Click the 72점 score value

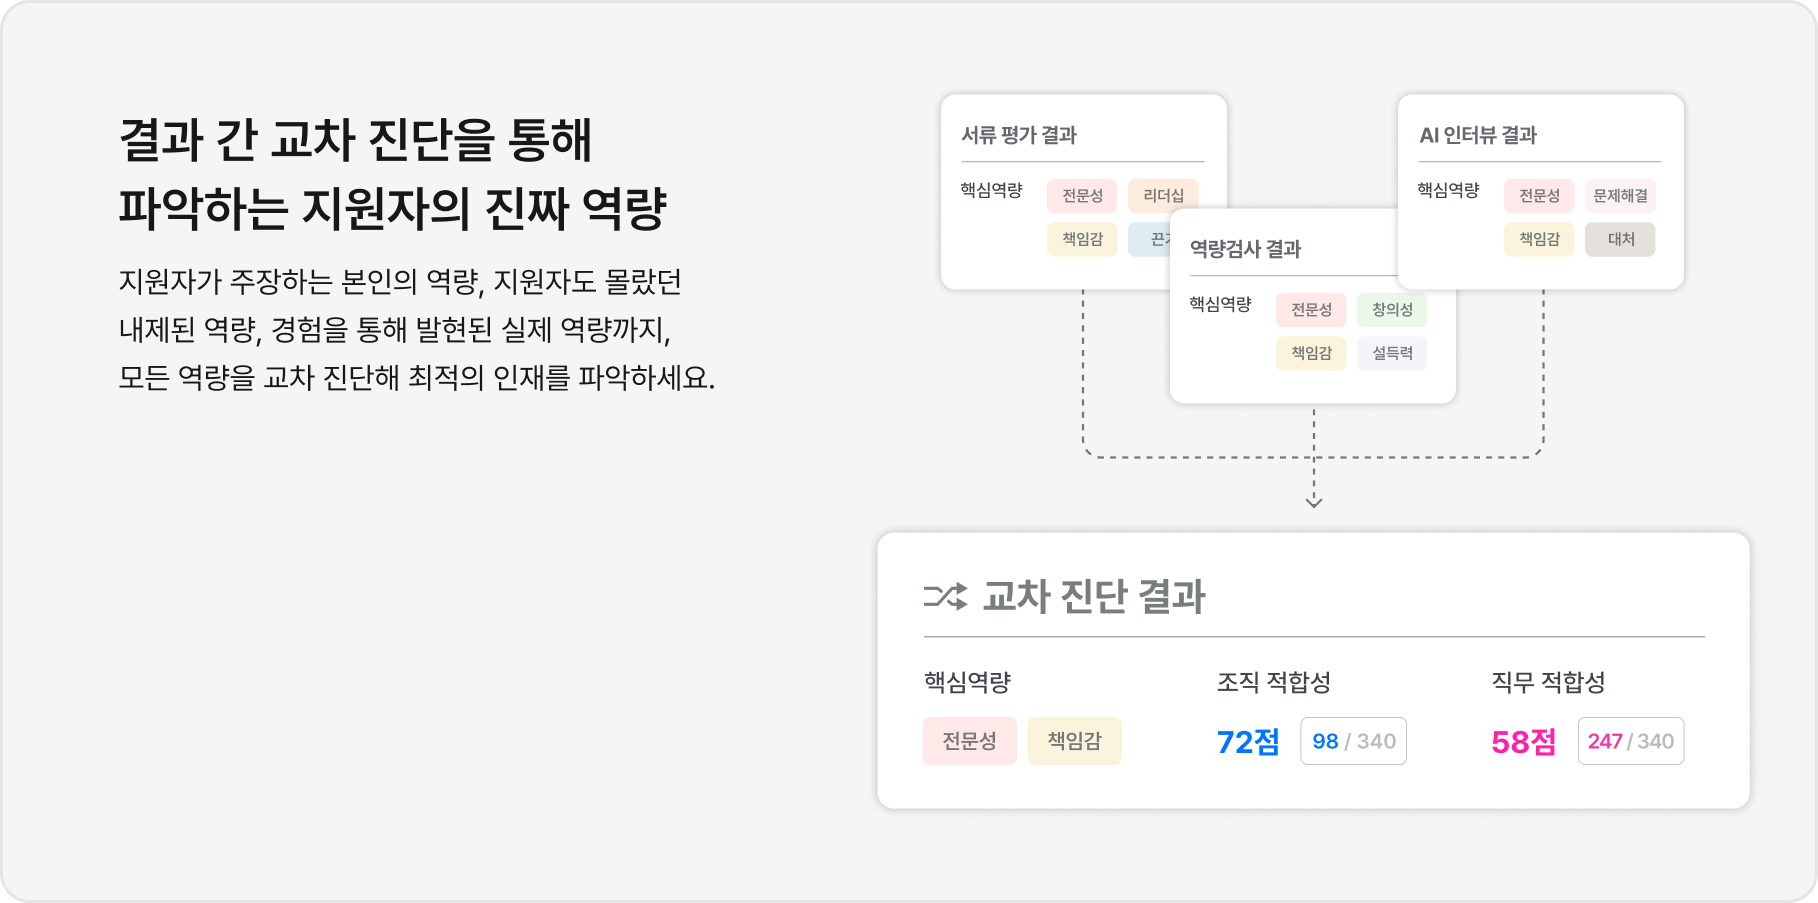[1247, 741]
